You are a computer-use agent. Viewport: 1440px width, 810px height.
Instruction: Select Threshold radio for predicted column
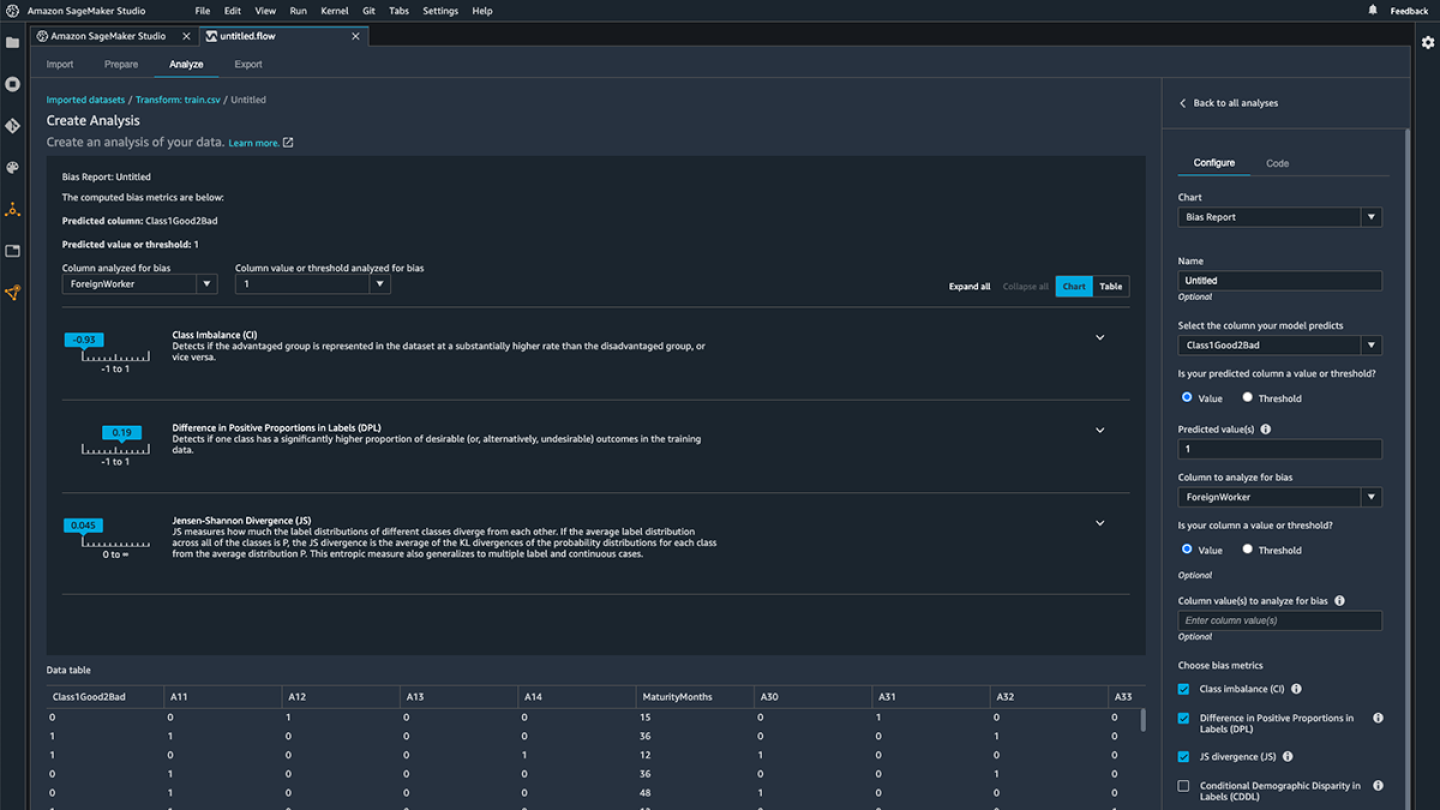tap(1247, 397)
